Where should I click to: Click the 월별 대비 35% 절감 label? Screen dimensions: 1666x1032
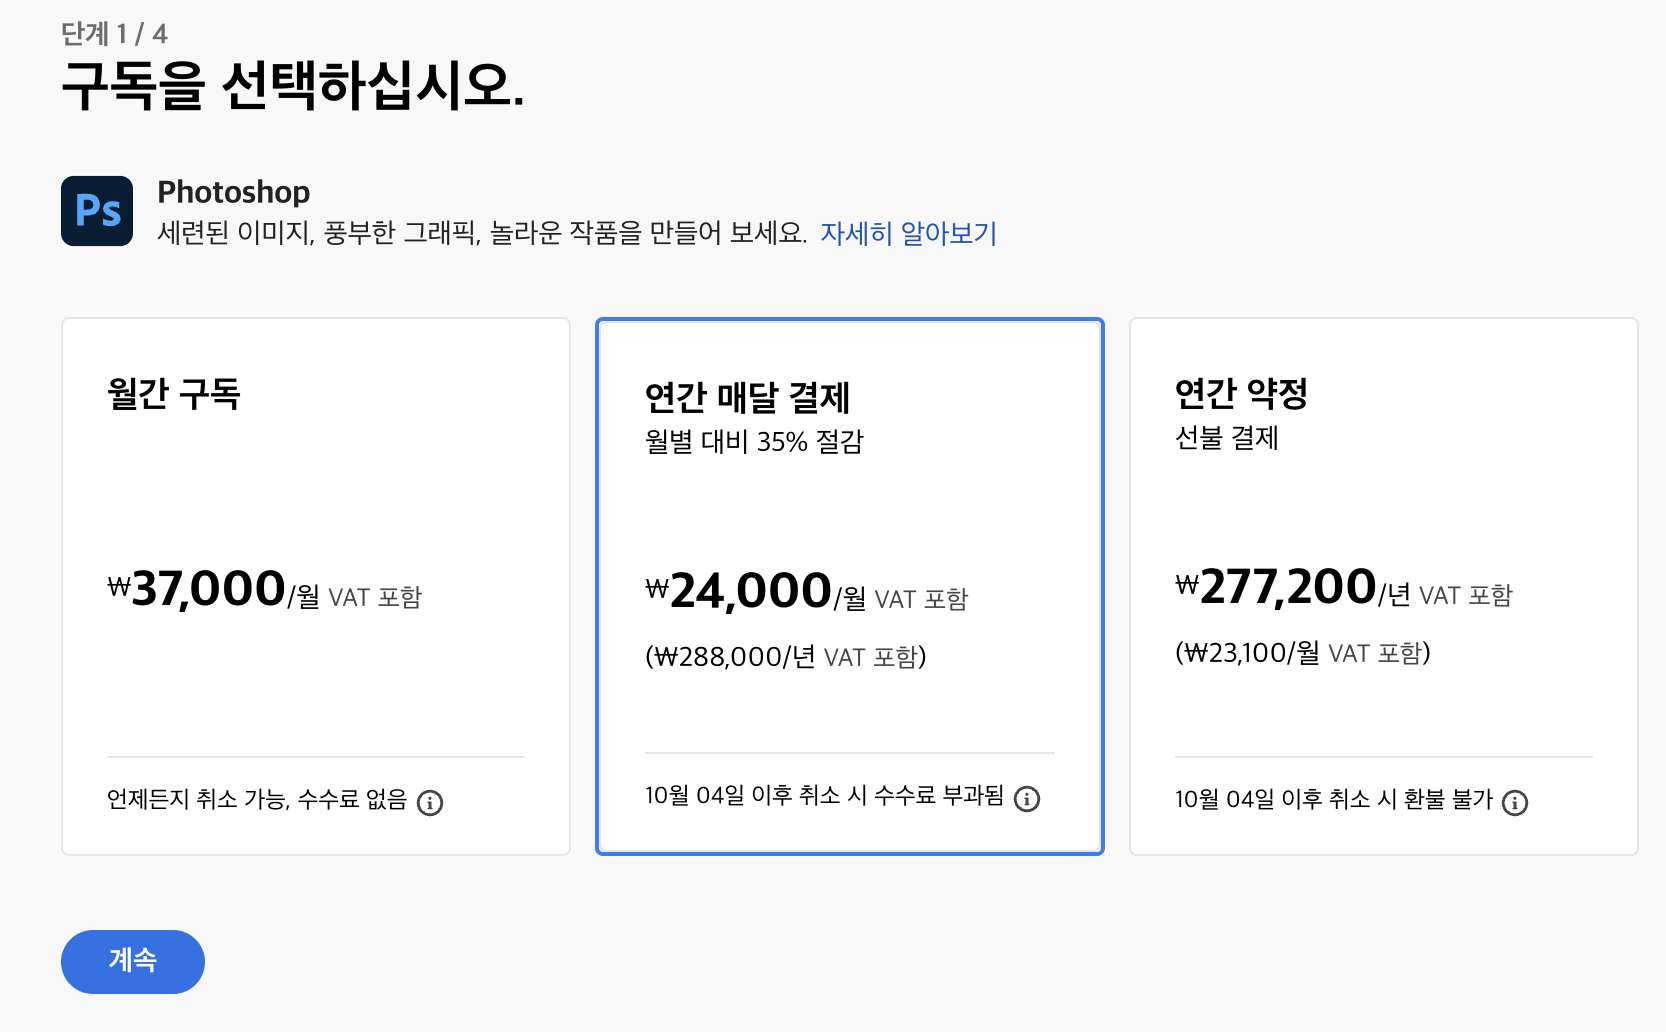[x=754, y=442]
